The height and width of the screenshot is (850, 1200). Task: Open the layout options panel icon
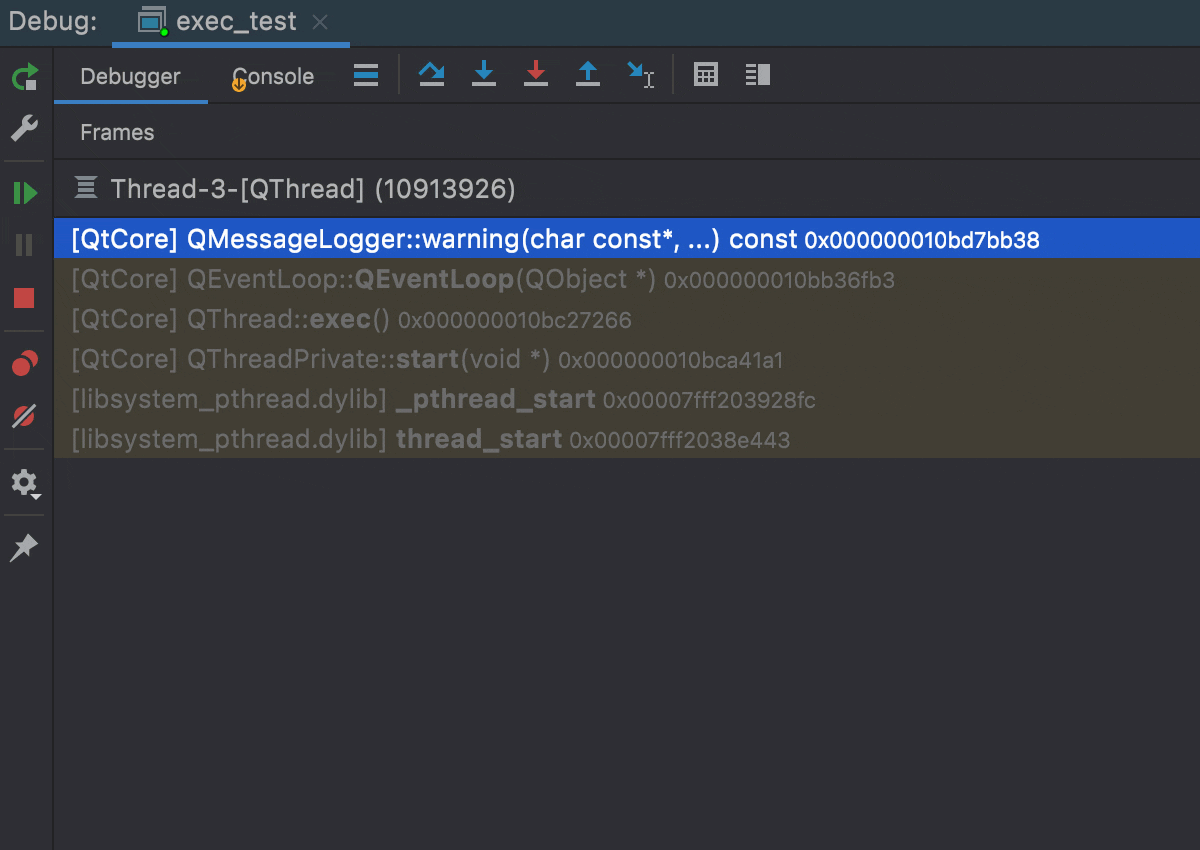point(757,75)
